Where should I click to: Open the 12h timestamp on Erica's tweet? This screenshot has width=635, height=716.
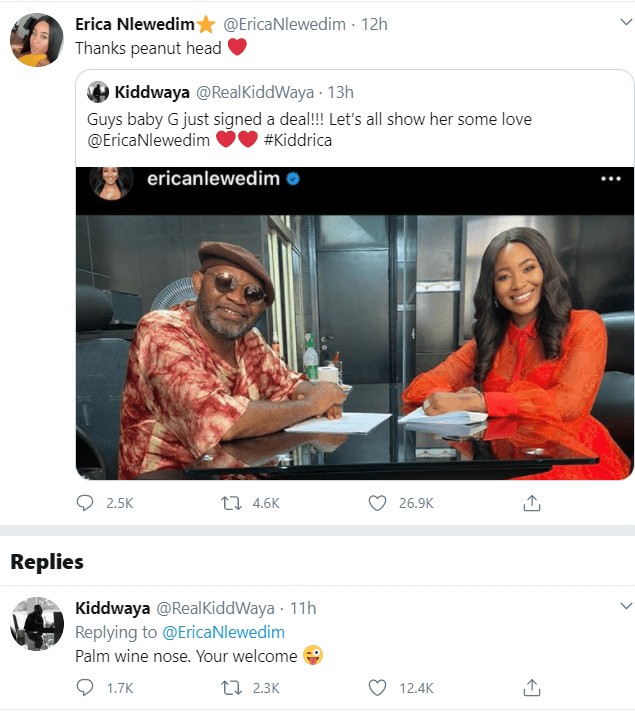[374, 24]
